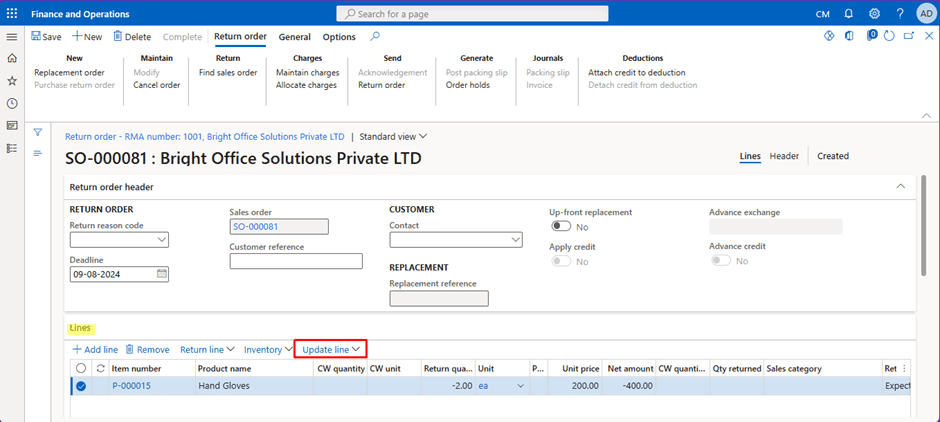
Task: Open the filter funnel icon
Action: click(38, 132)
